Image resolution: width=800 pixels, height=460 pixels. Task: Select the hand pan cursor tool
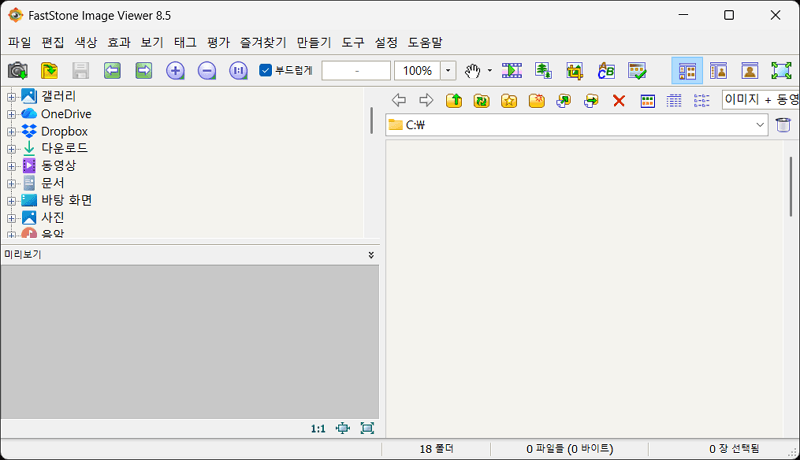472,70
